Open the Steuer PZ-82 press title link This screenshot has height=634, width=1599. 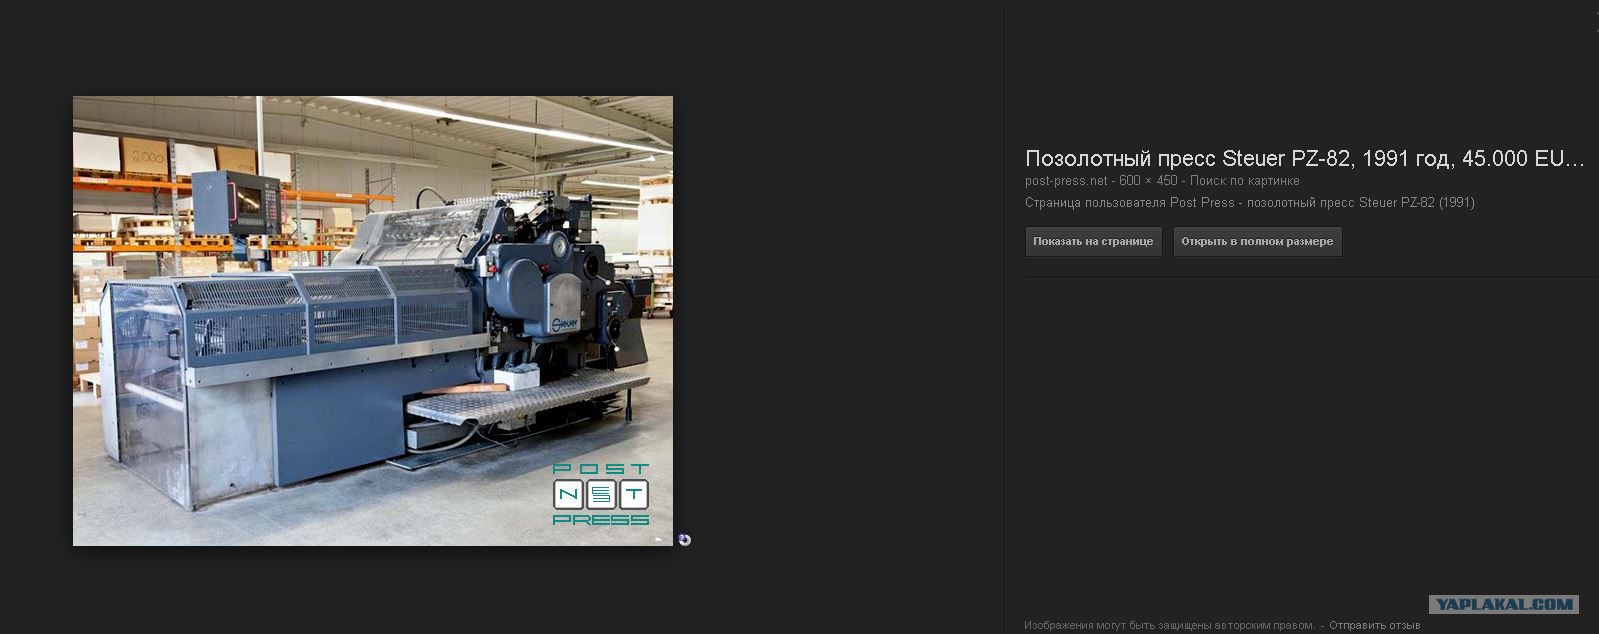pos(1305,158)
